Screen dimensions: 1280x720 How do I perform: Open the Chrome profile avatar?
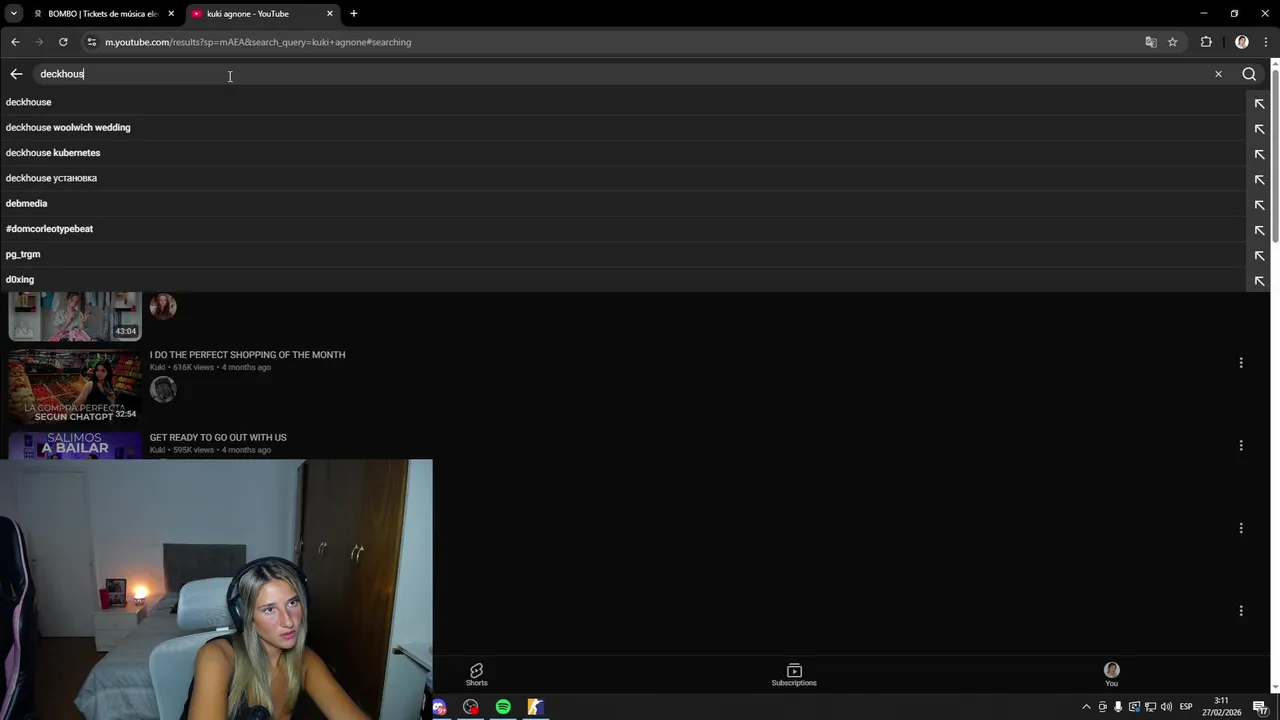(1242, 42)
